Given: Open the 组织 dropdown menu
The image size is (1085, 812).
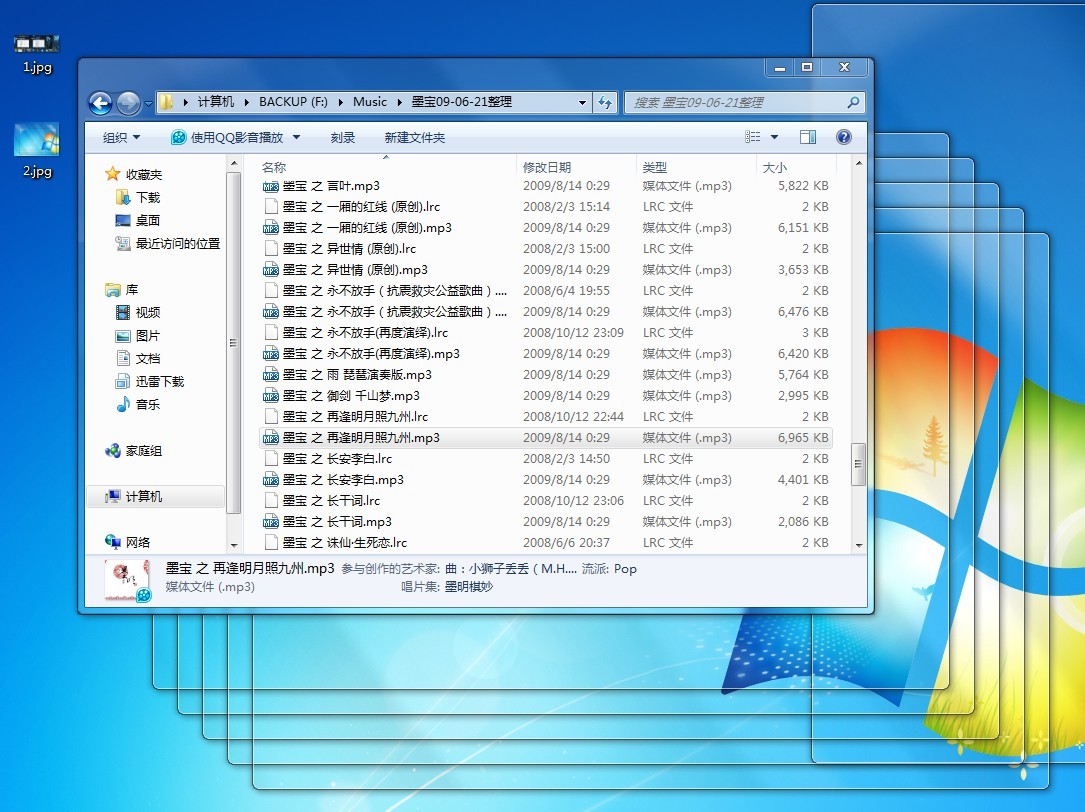Looking at the screenshot, I should click(121, 137).
